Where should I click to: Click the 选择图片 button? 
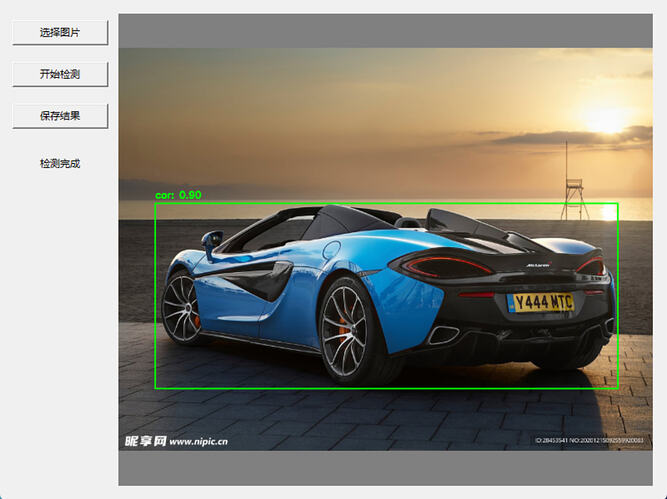[60, 32]
